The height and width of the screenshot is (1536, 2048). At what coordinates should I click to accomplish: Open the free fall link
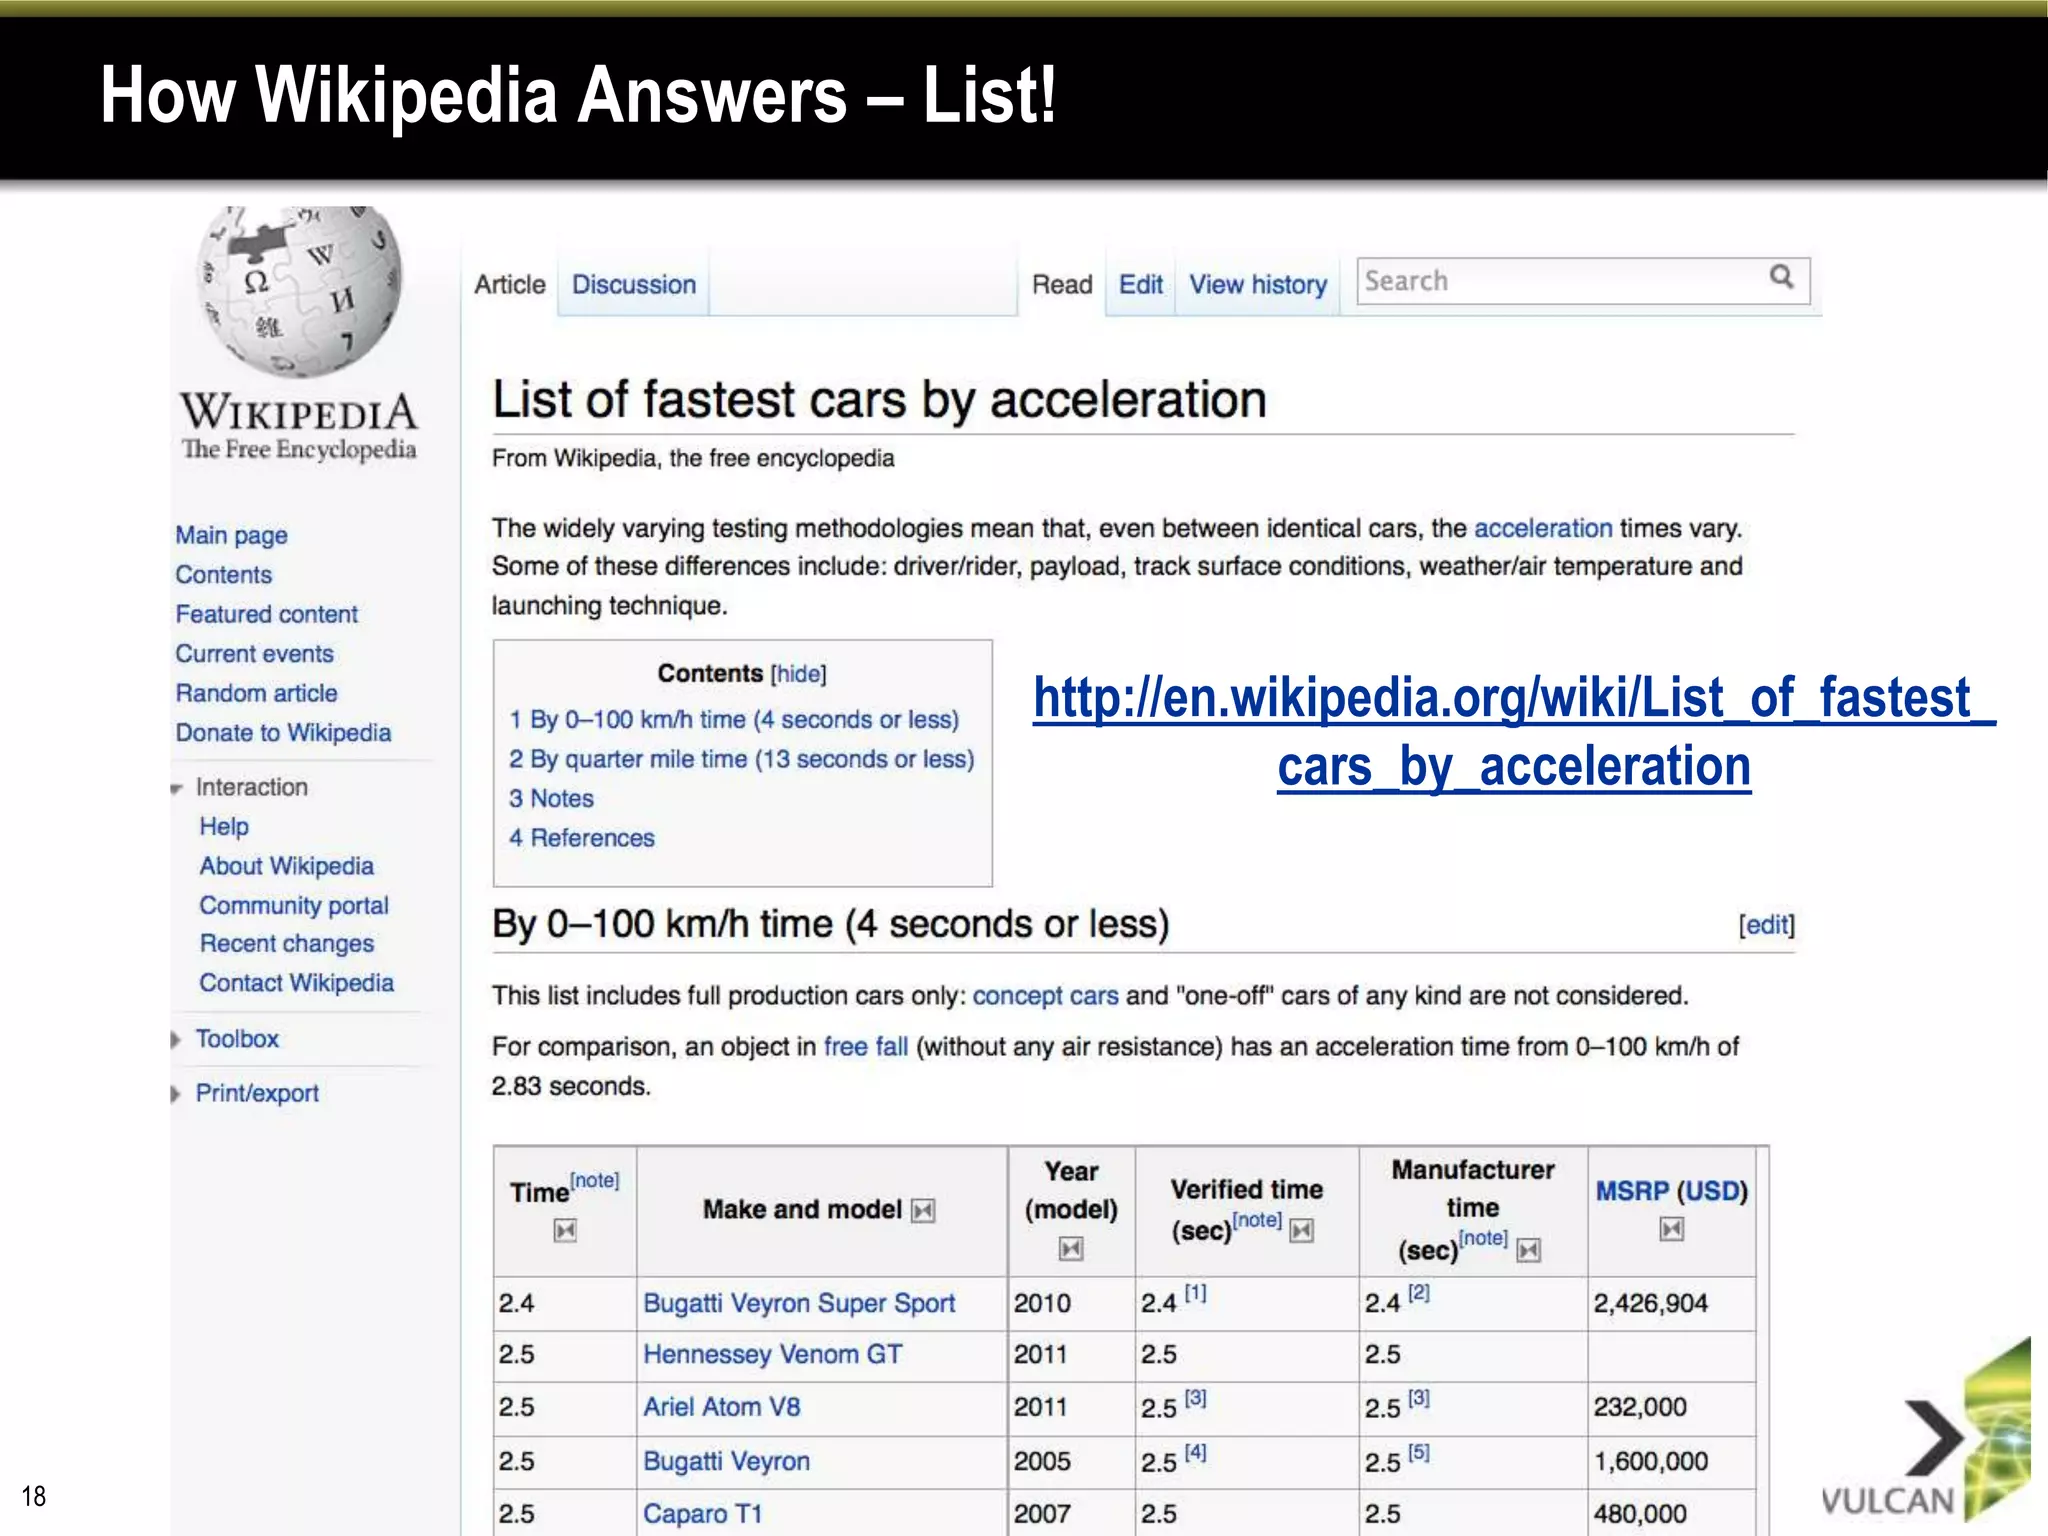[866, 1047]
